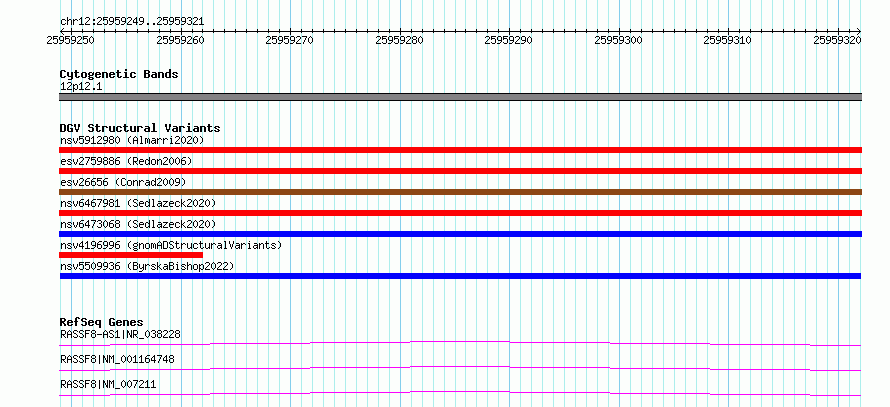The width and height of the screenshot is (890, 407).
Task: Select the 25959310 ruler coordinate
Action: pyautogui.click(x=728, y=40)
